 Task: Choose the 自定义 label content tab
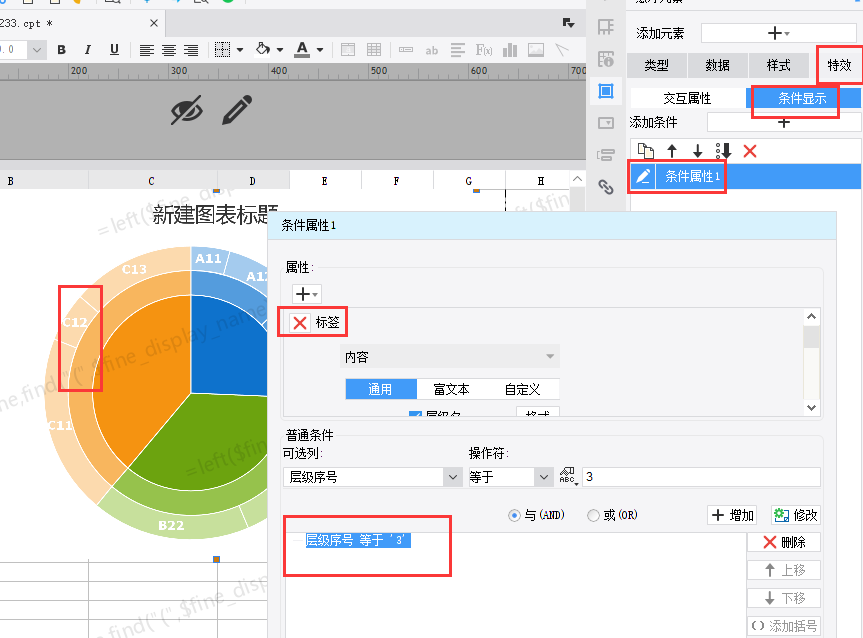pyautogui.click(x=523, y=389)
